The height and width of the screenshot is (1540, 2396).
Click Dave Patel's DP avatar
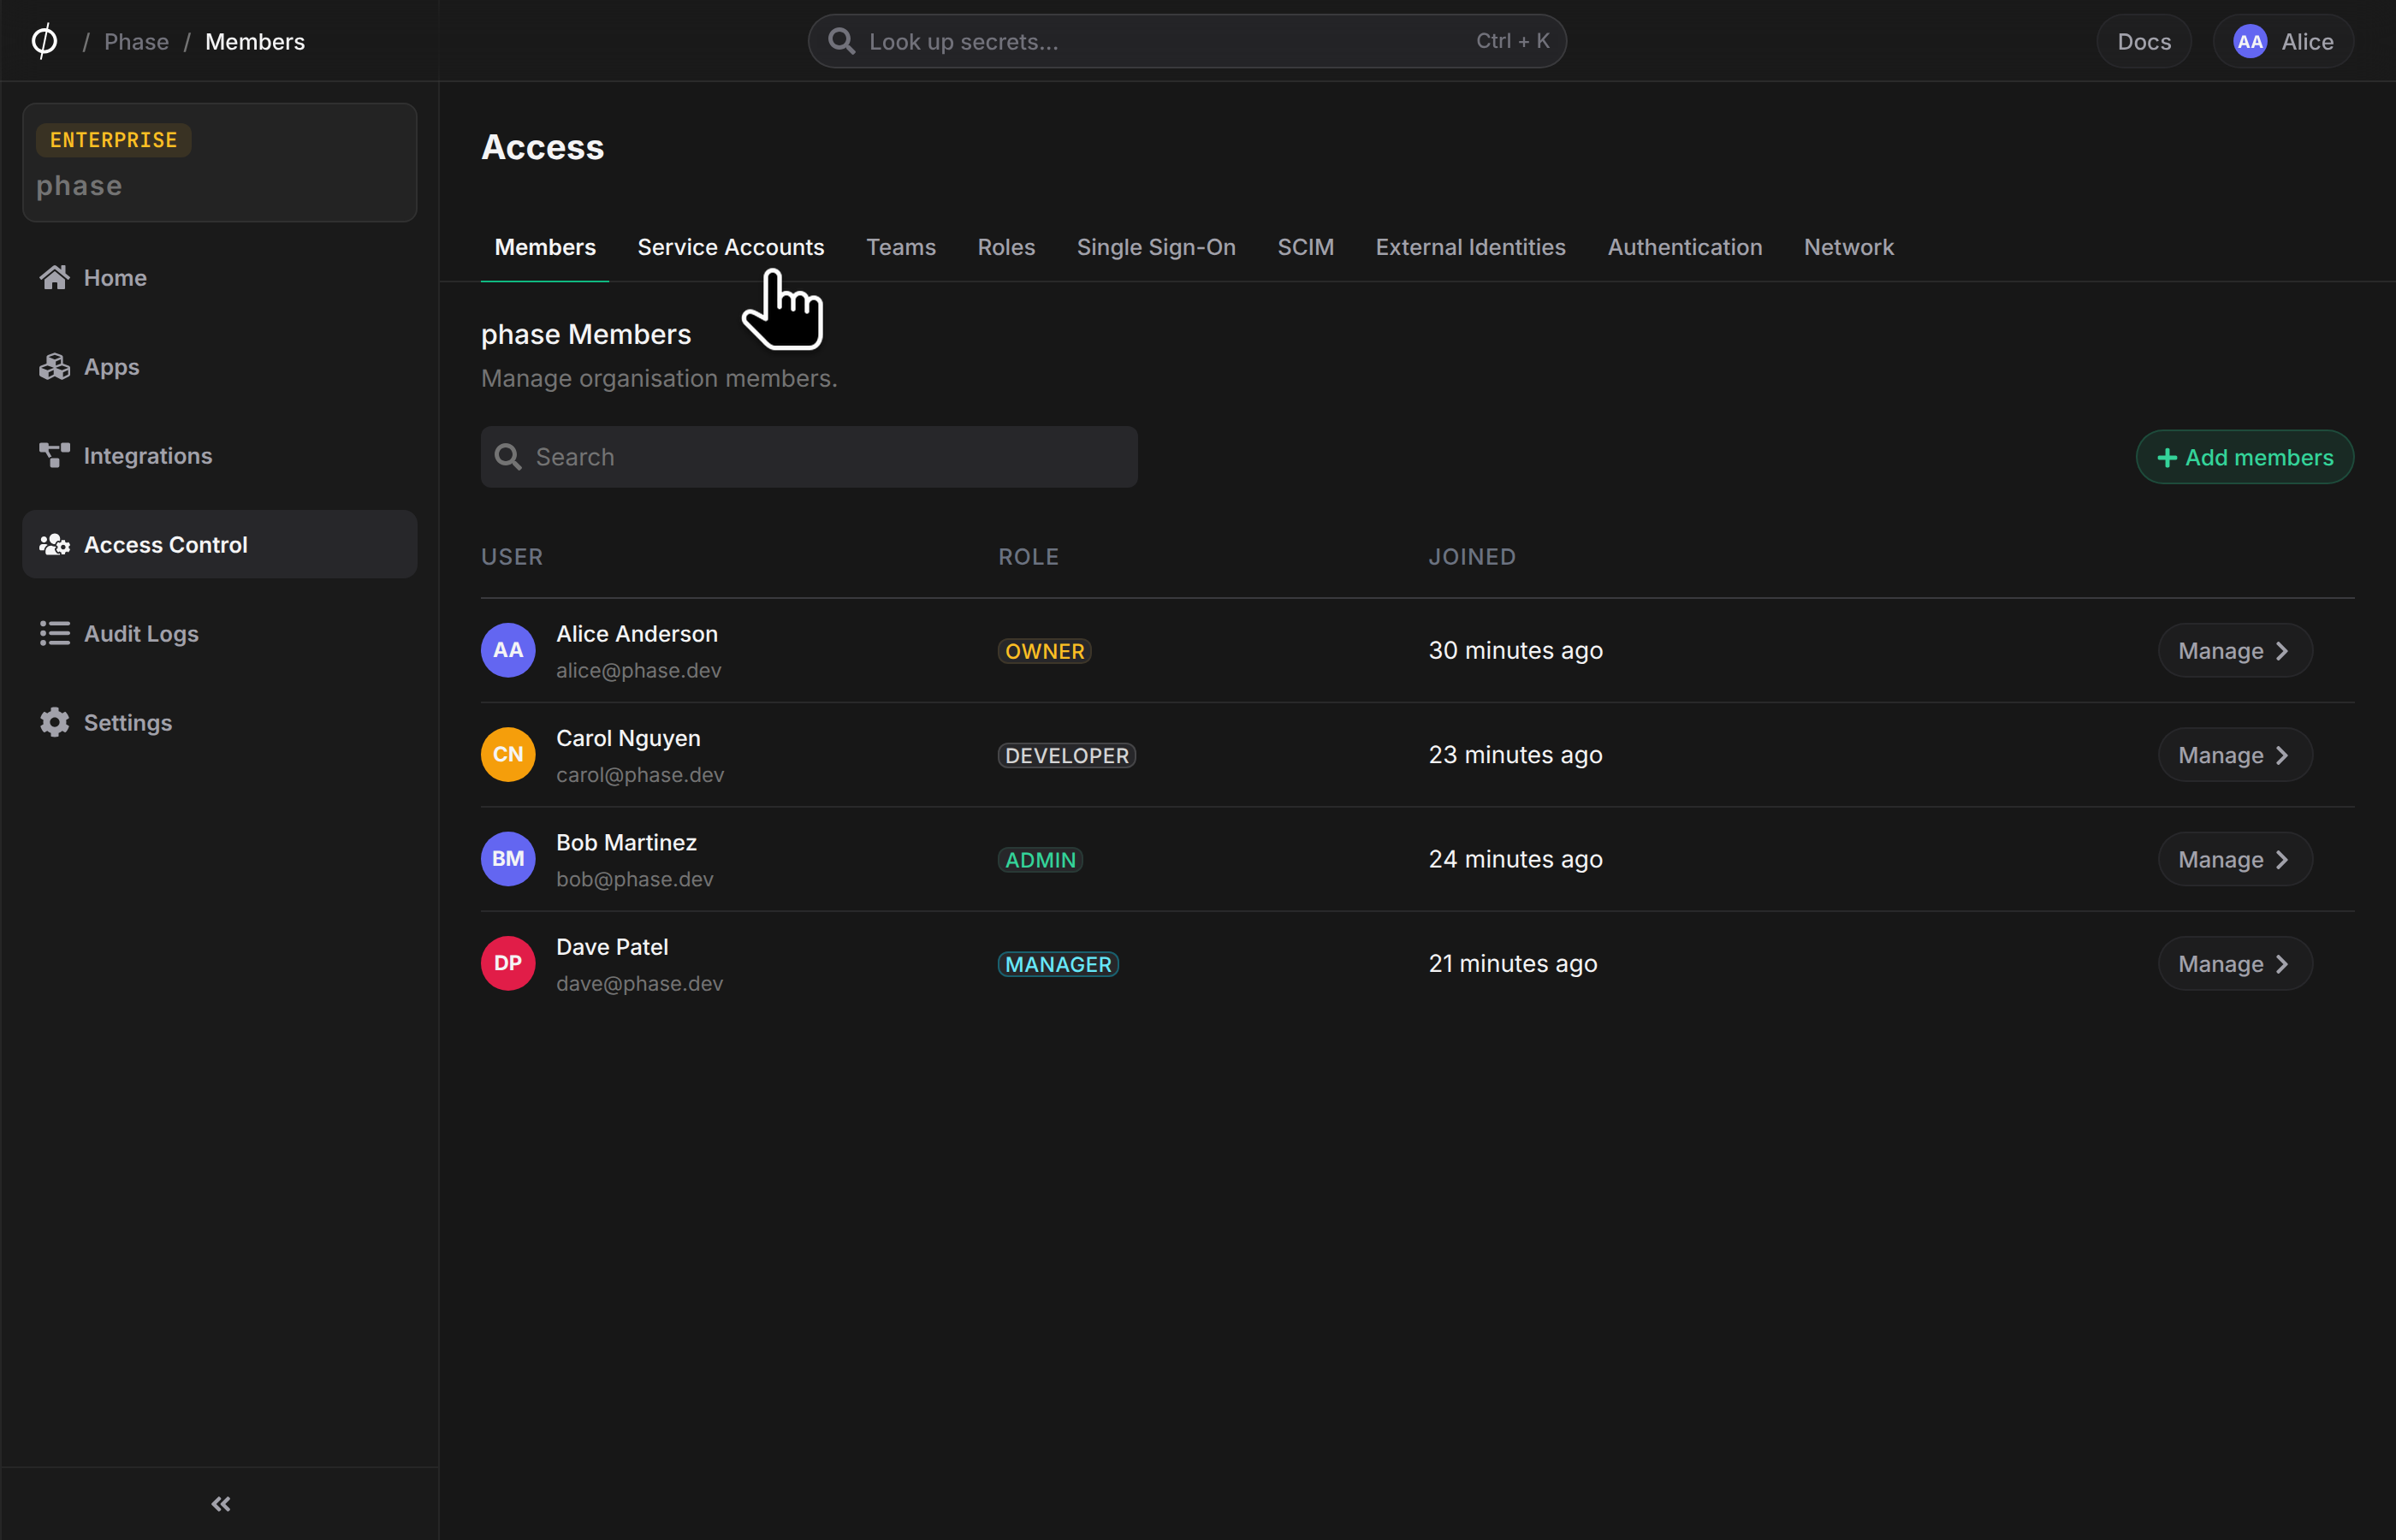pos(508,963)
